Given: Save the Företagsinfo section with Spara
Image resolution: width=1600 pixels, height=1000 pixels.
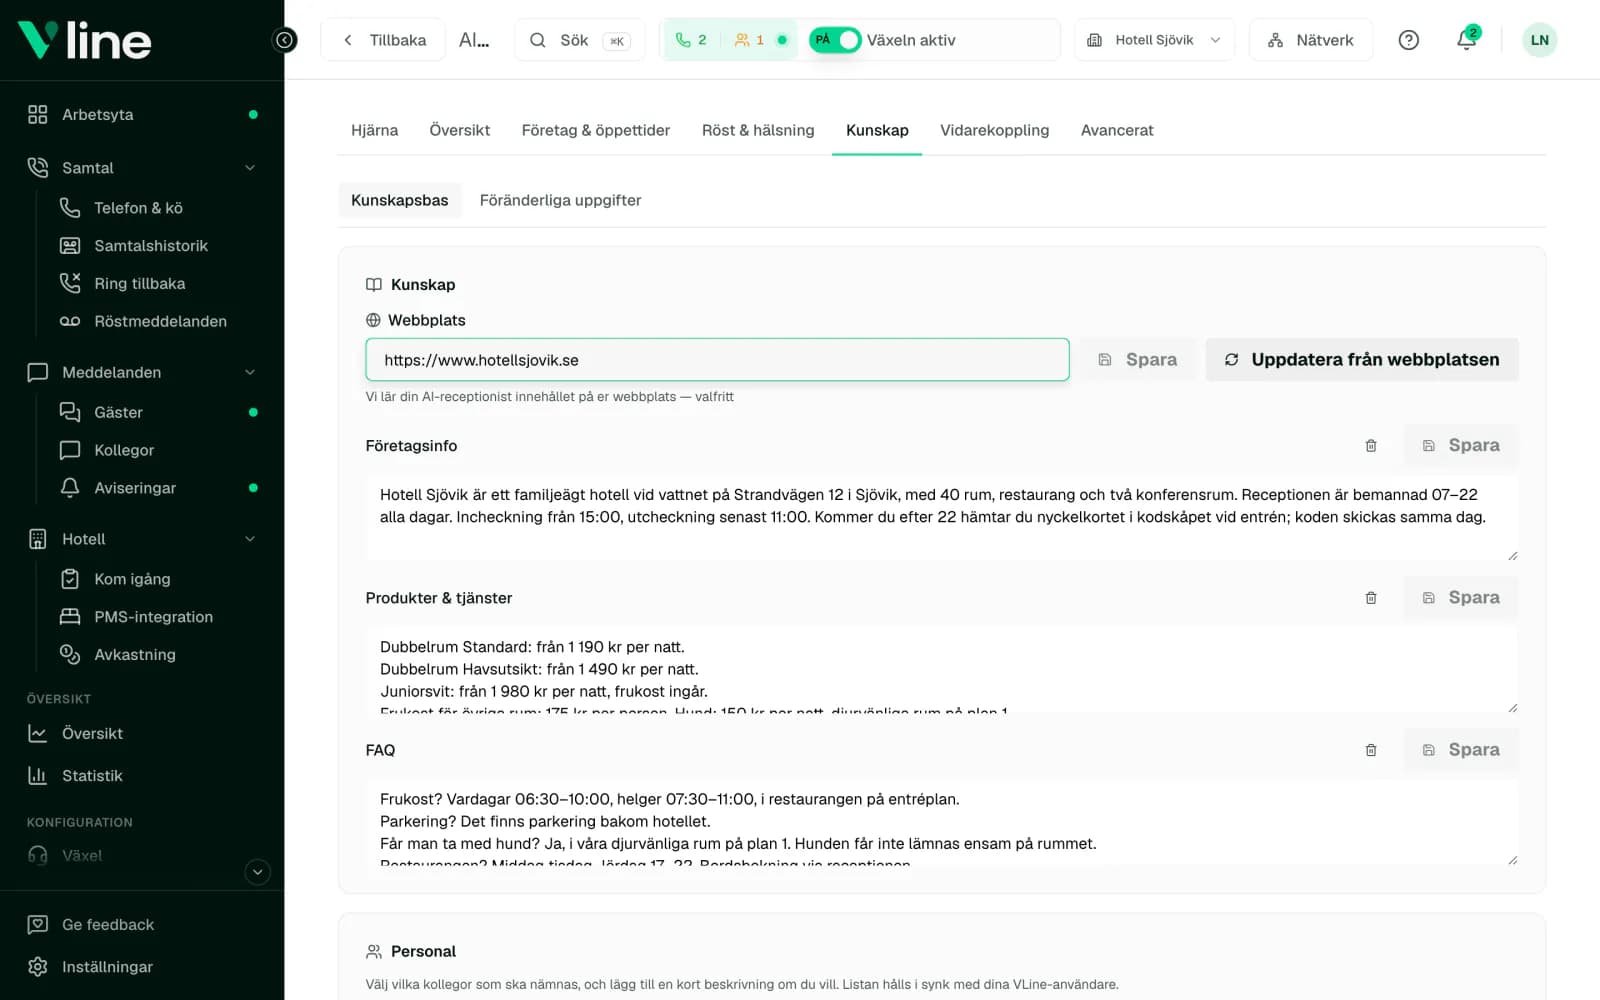Looking at the screenshot, I should pos(1461,446).
